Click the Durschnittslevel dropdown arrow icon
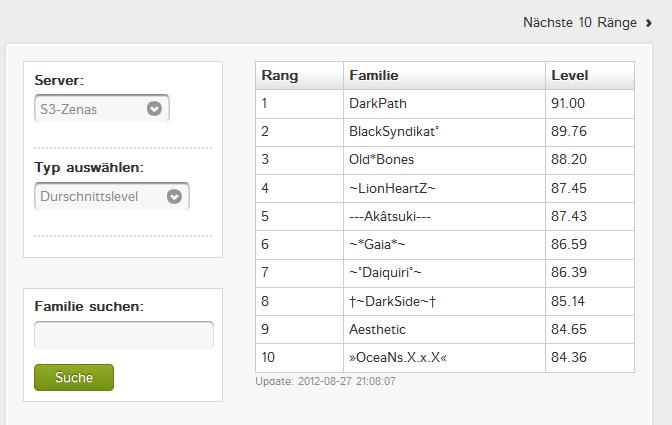The height and width of the screenshot is (425, 672). 174,196
